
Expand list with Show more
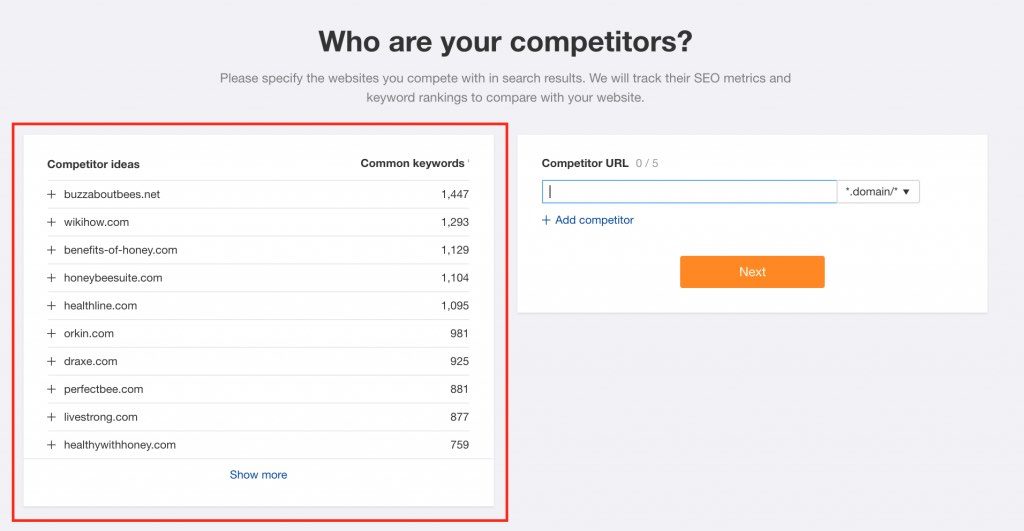point(258,475)
